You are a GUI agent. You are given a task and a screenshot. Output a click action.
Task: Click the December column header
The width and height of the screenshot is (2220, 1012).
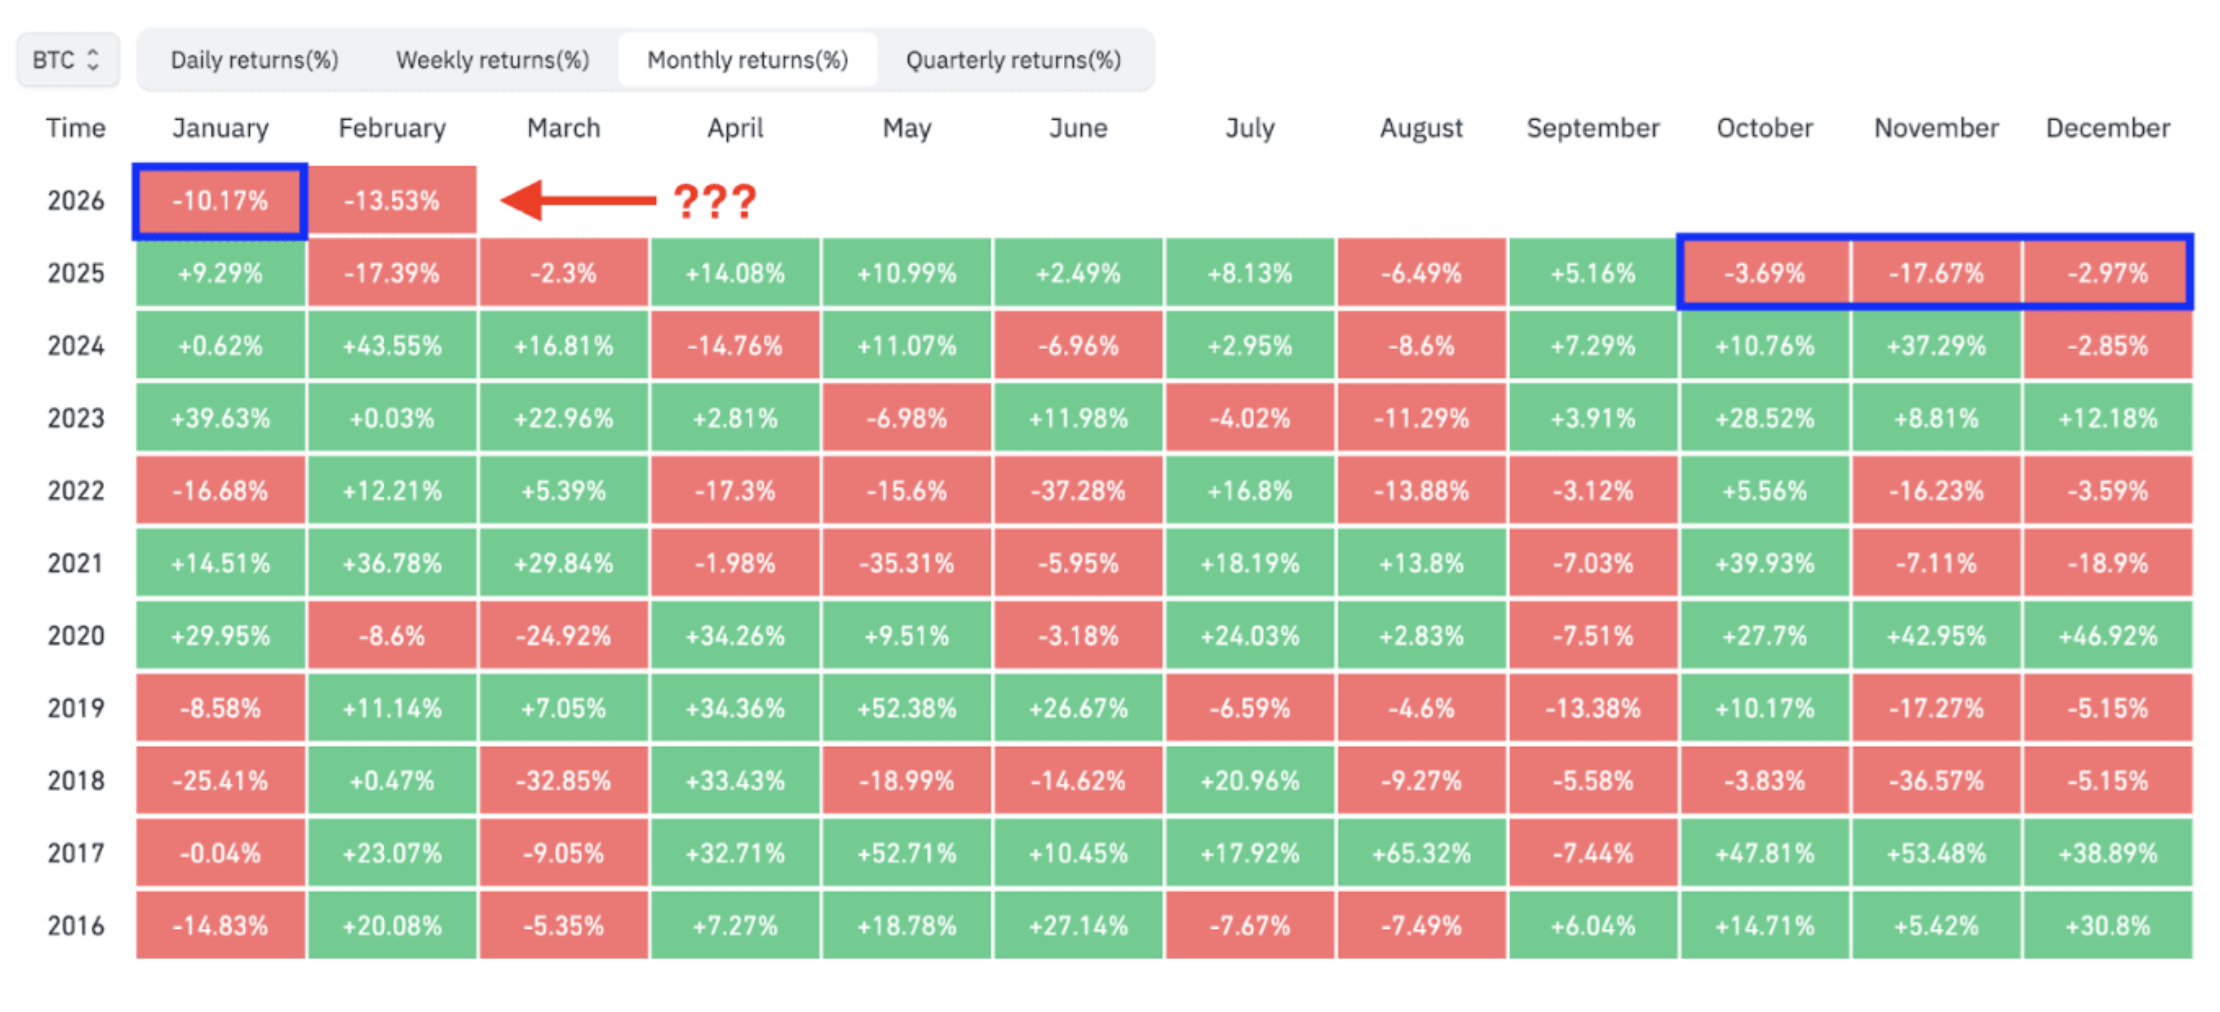[x=2107, y=128]
